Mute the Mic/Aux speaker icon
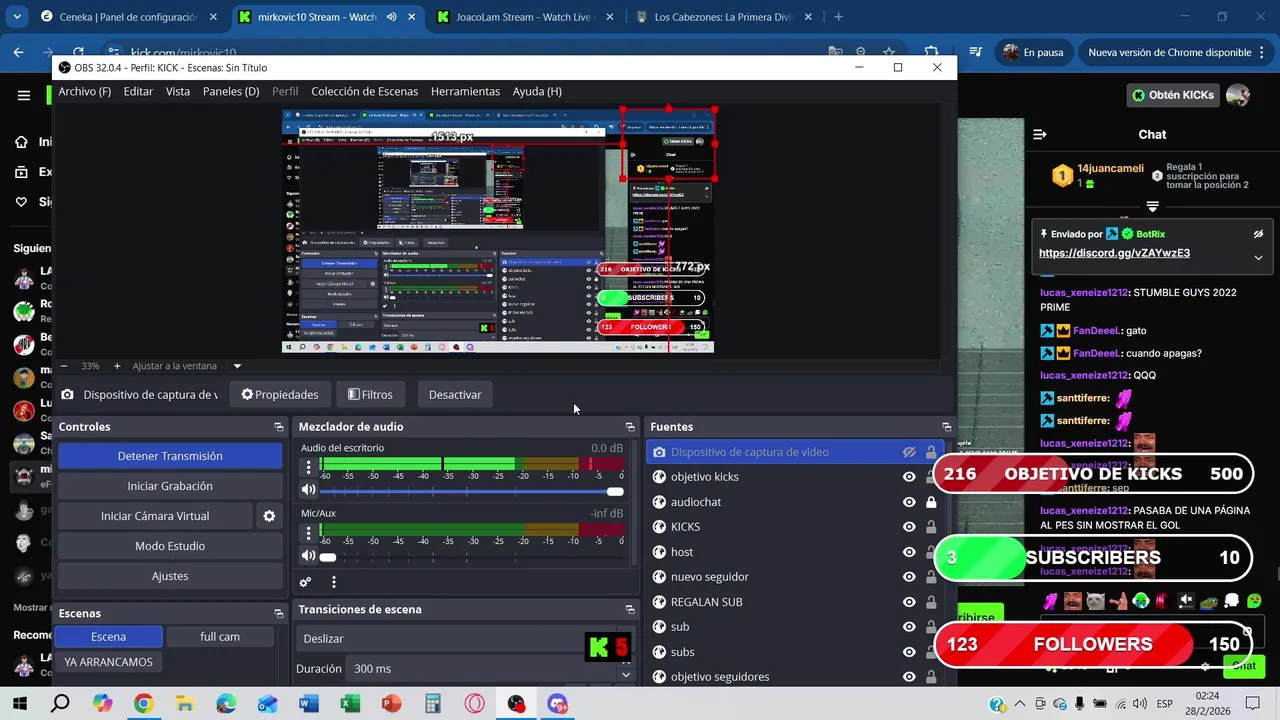Viewport: 1280px width, 720px height. (308, 556)
